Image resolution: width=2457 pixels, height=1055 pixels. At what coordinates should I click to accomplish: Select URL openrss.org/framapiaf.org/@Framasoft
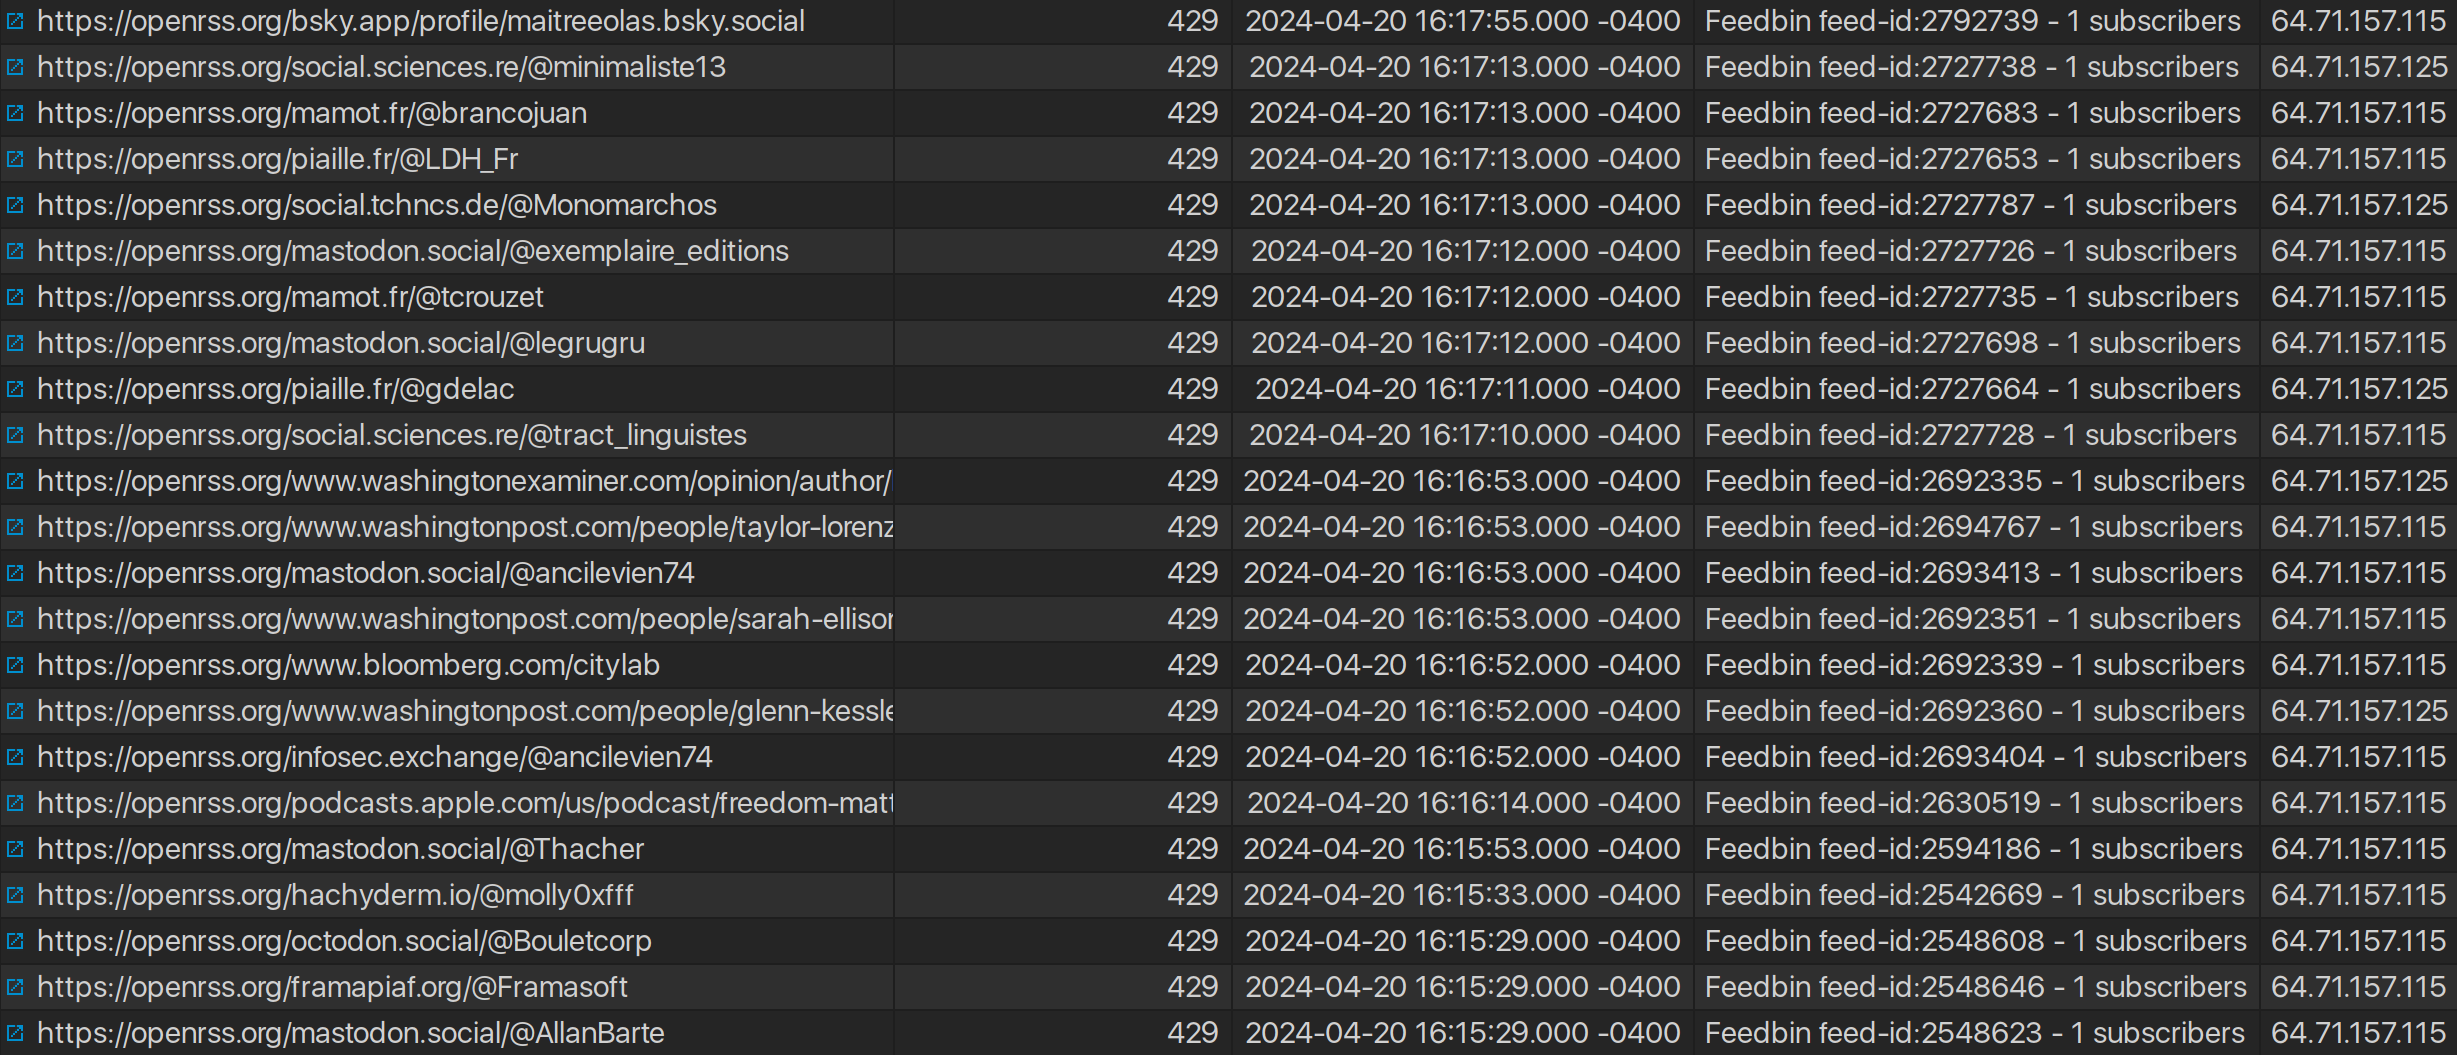332,987
